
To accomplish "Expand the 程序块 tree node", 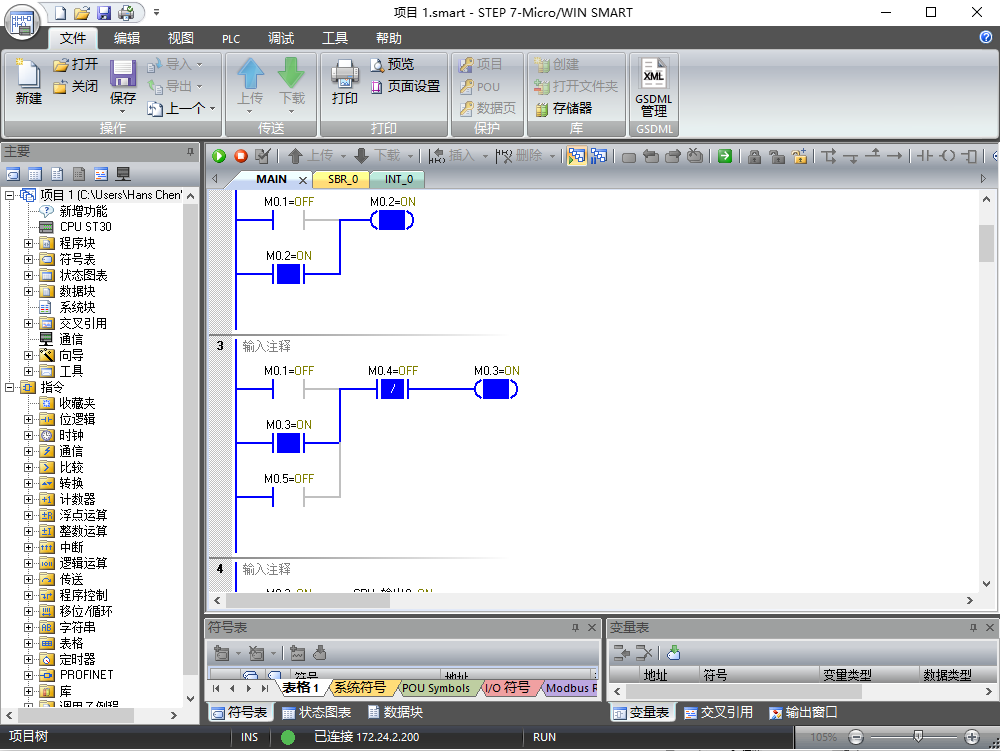I will click(x=28, y=243).
